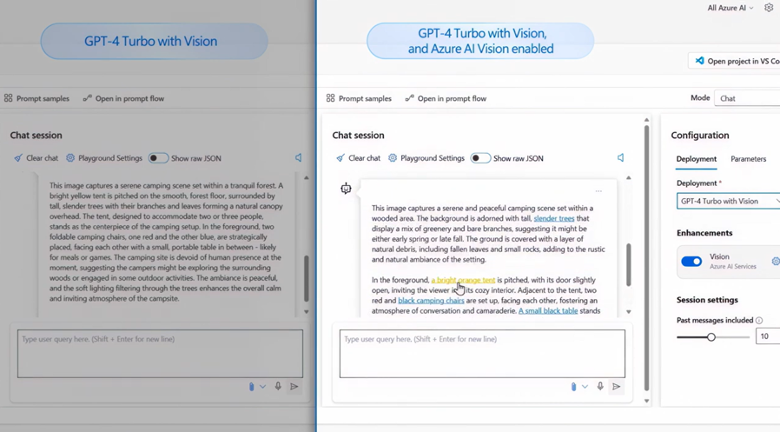Click attachment paperclip icon in right panel
Viewport: 780px width, 435px height.
[x=574, y=387]
